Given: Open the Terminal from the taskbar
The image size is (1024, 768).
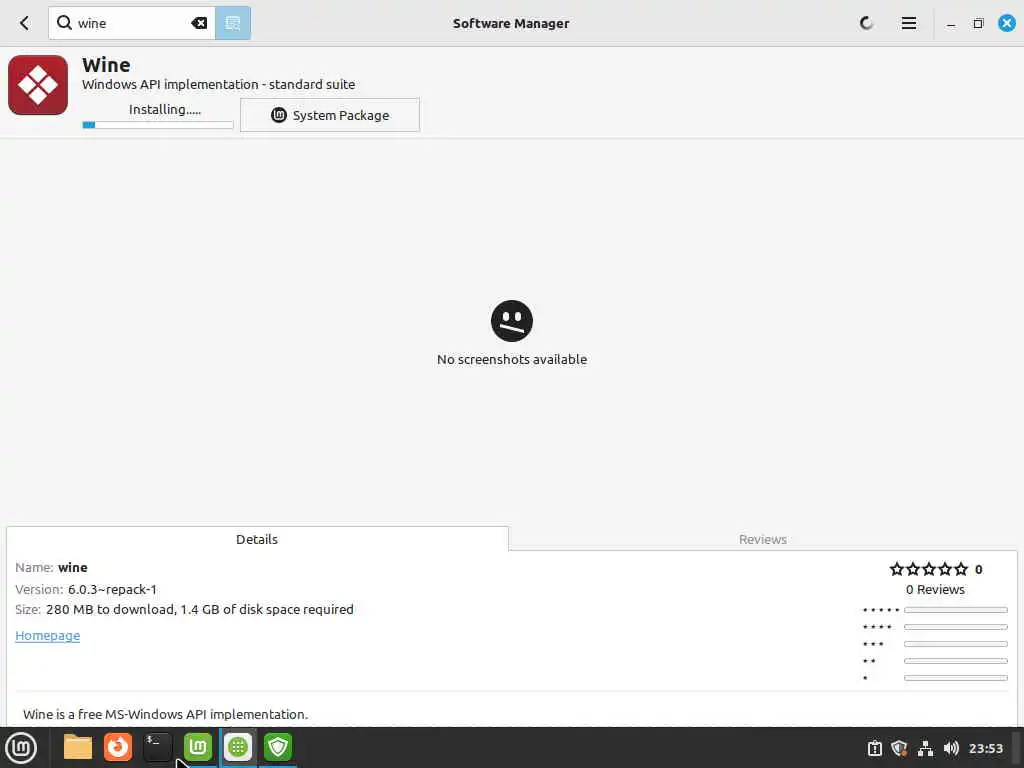Looking at the screenshot, I should pyautogui.click(x=157, y=747).
